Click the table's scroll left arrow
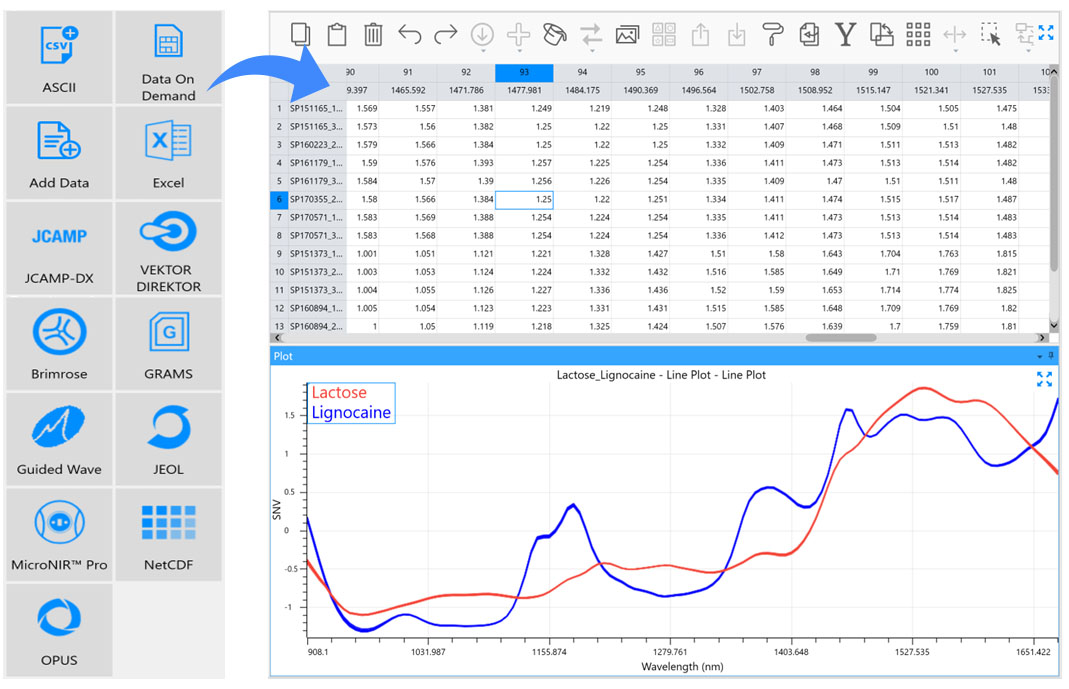 (x=277, y=337)
